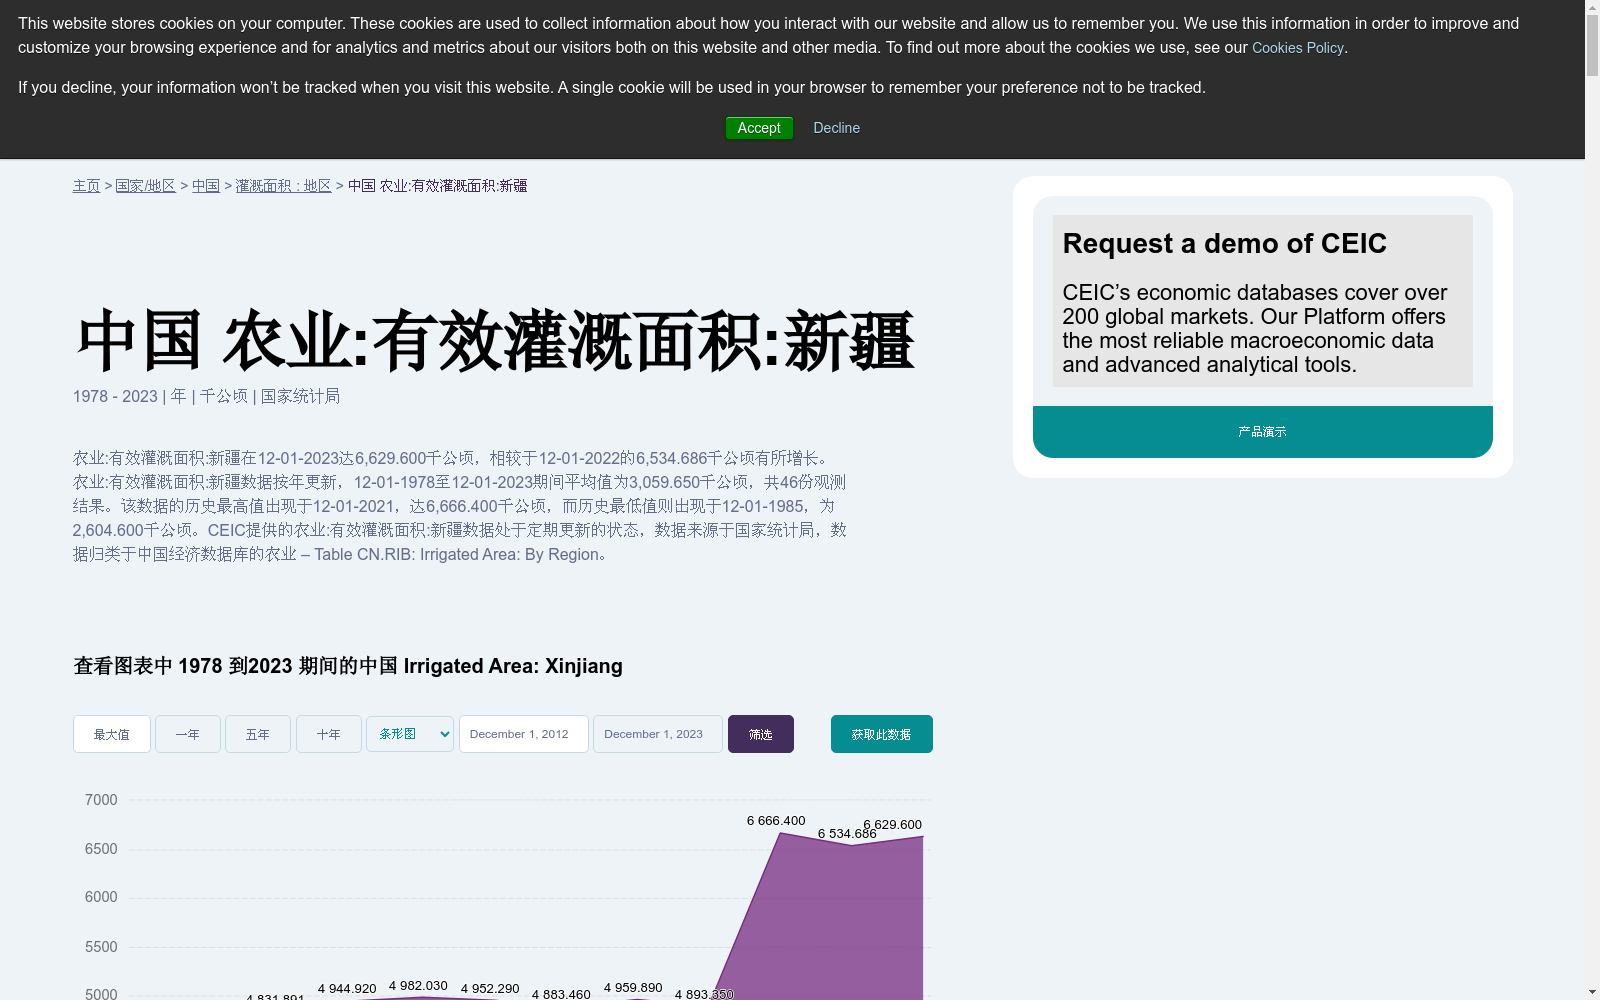1600x1000 pixels.
Task: Open 灌溉面积 : 地区 breadcrumb link
Action: point(284,186)
